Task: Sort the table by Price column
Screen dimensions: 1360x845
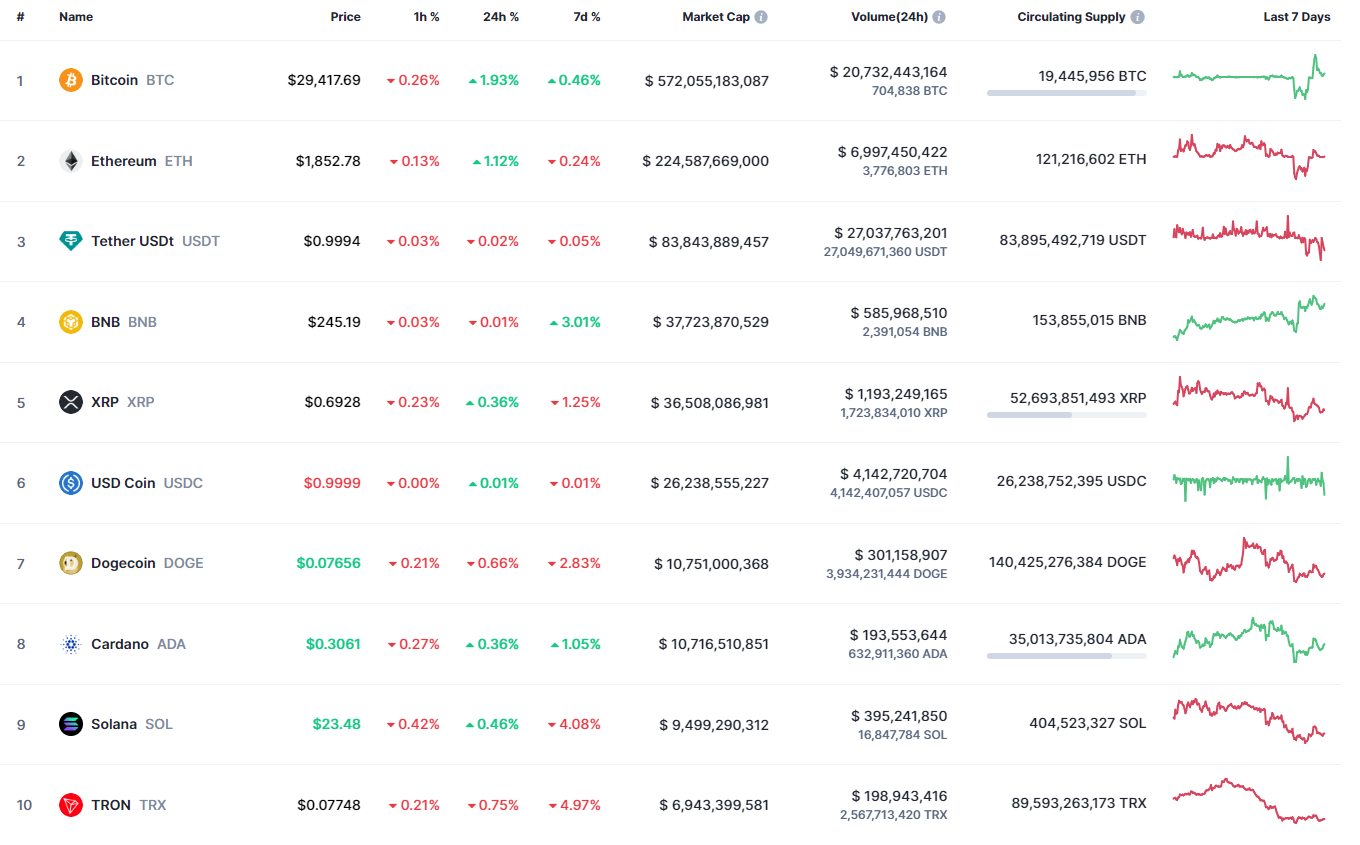Action: pyautogui.click(x=345, y=16)
